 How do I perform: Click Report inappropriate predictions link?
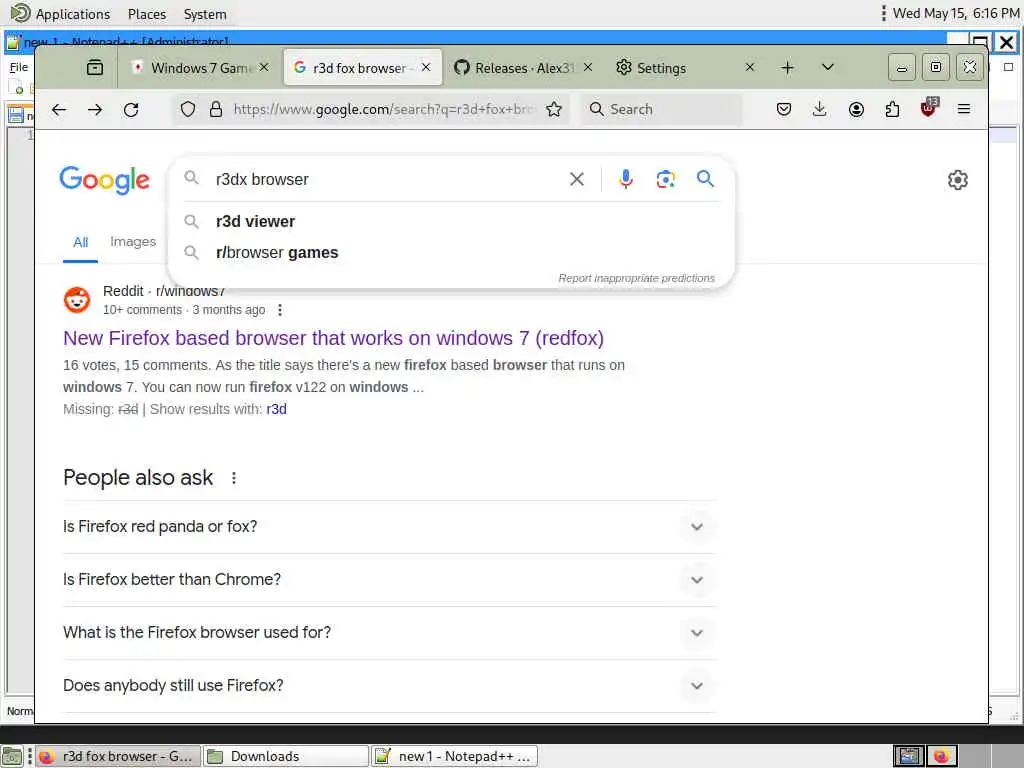(x=636, y=278)
